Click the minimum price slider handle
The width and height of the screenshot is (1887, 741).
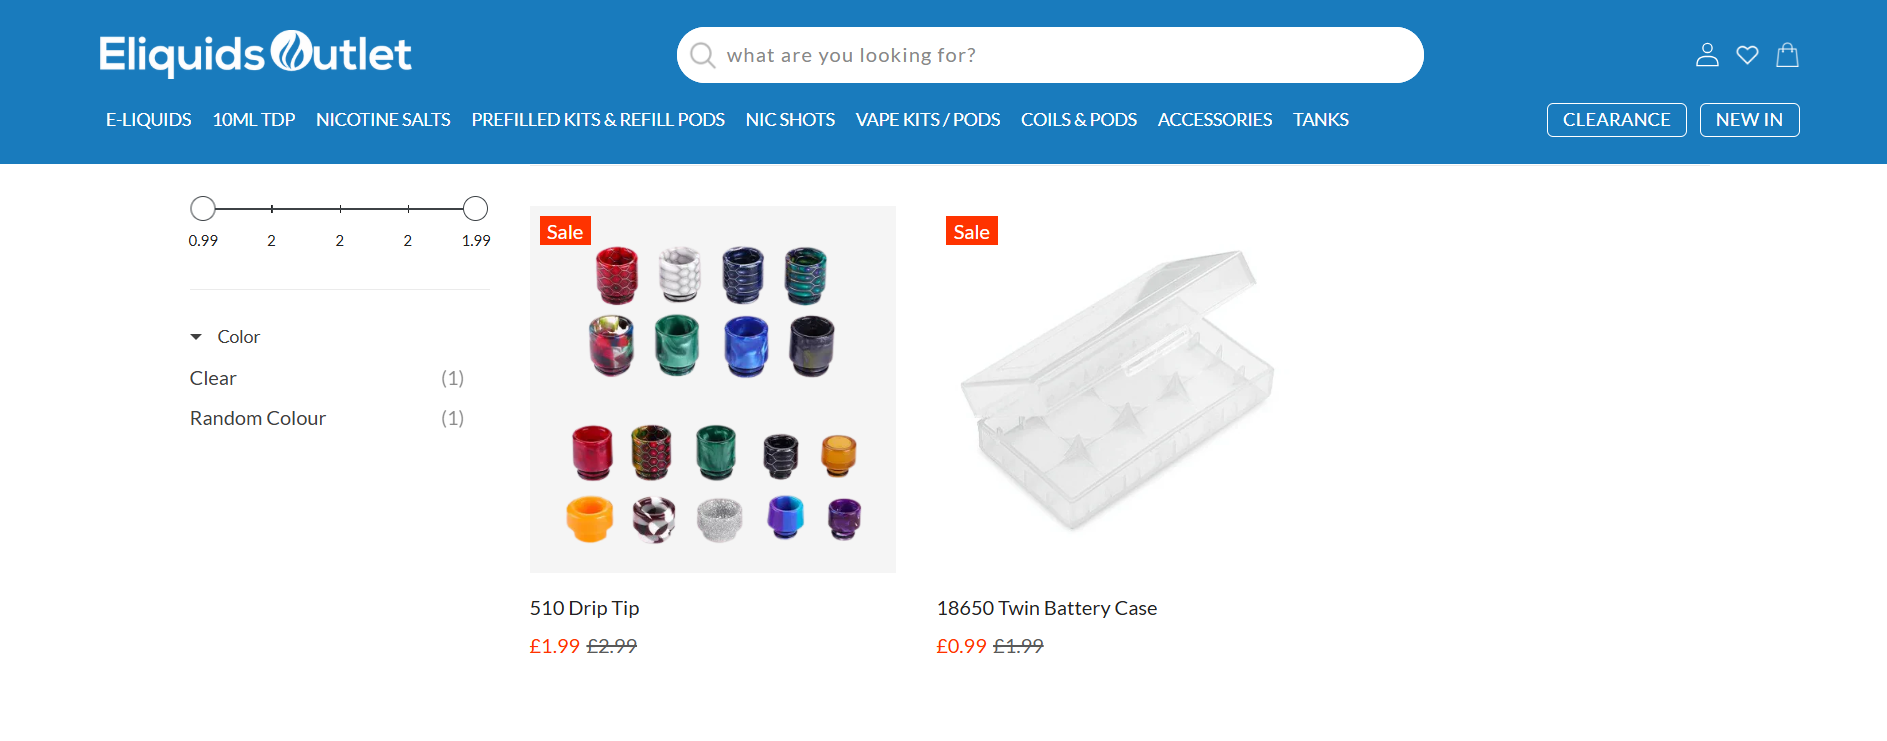coord(203,208)
